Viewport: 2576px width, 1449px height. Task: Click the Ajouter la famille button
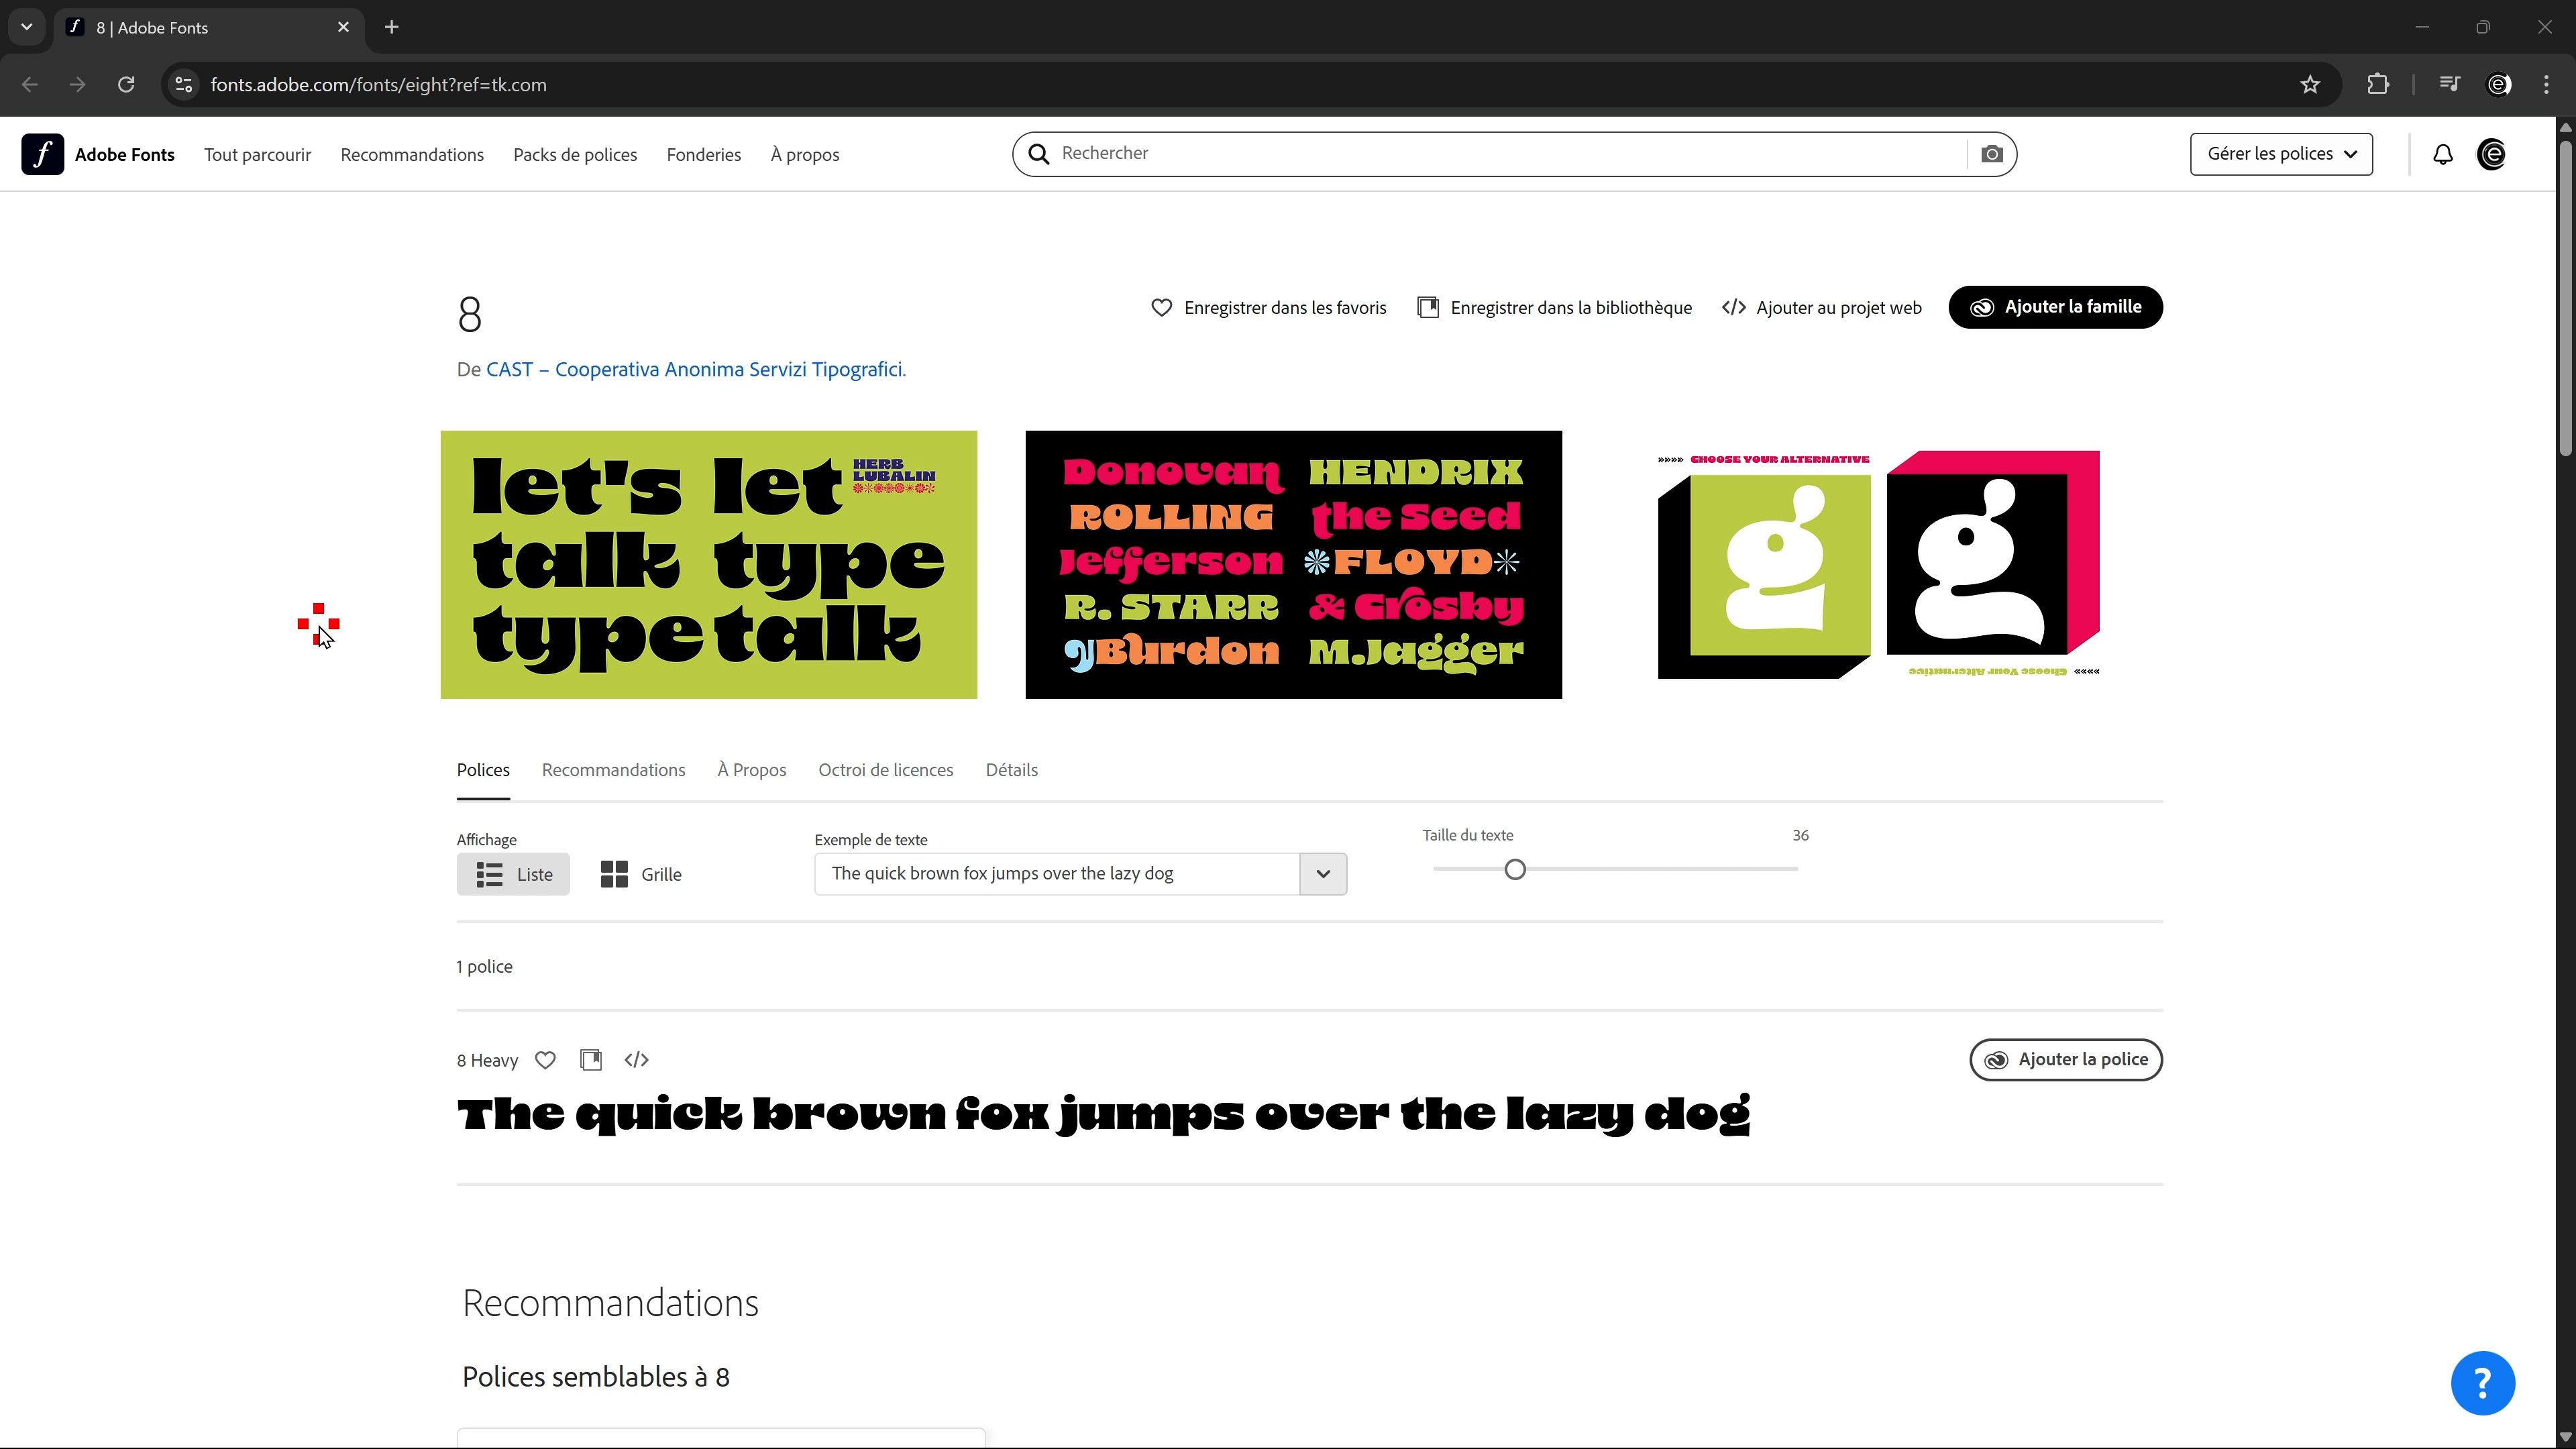click(x=2055, y=307)
